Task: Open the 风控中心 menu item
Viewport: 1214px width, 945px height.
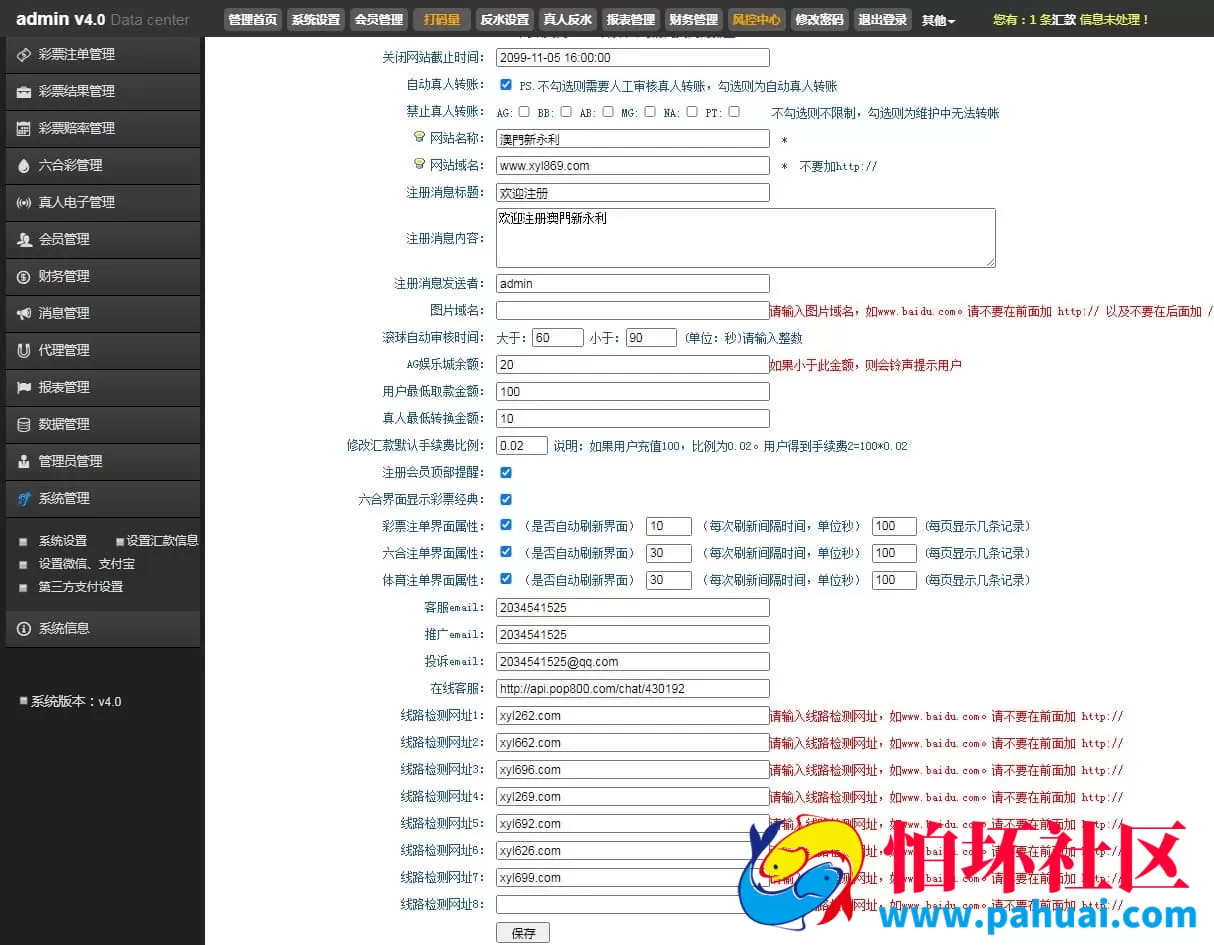Action: click(x=756, y=18)
